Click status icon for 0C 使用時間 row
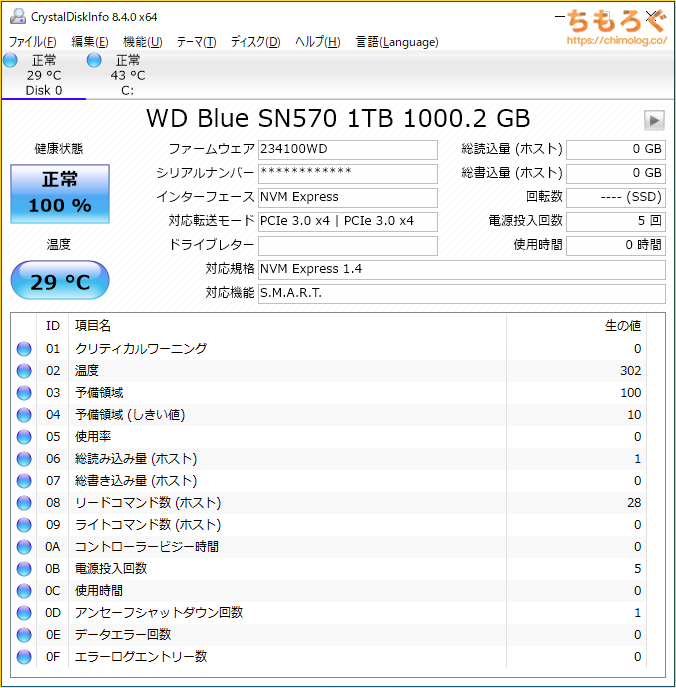Viewport: 676px width, 688px height. click(24, 591)
